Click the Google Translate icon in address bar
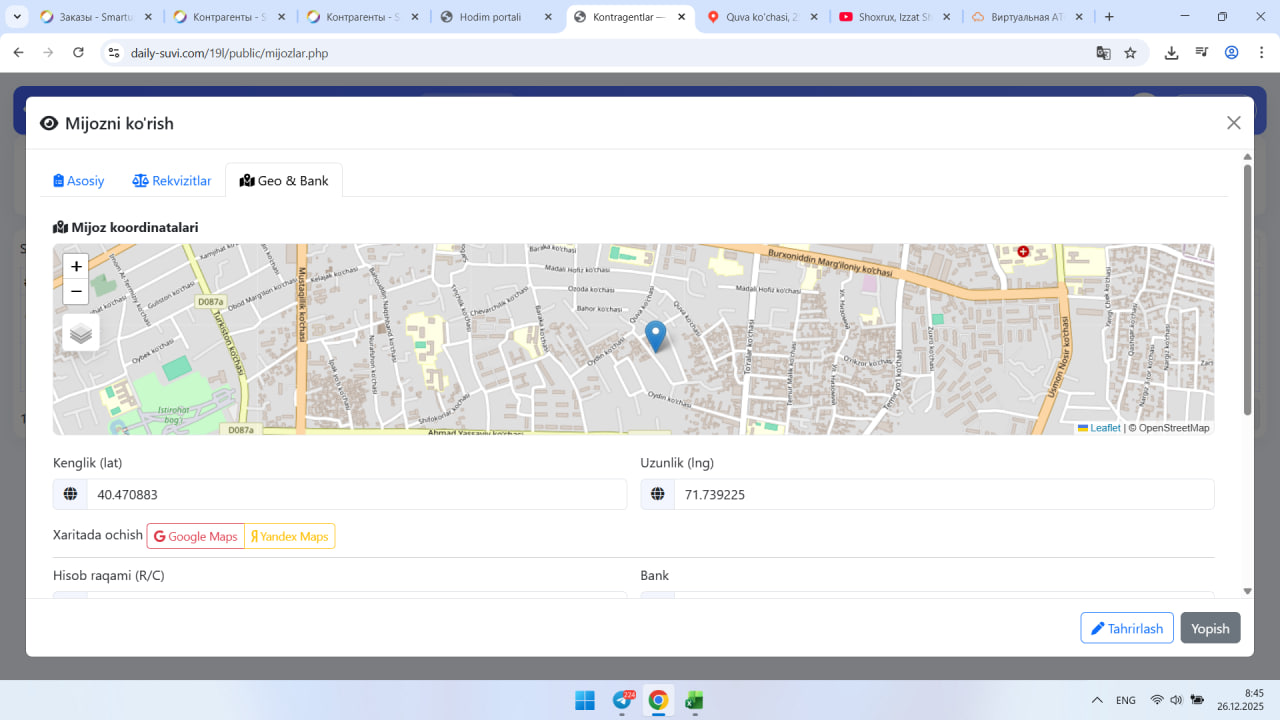This screenshot has width=1280, height=720. (1103, 53)
